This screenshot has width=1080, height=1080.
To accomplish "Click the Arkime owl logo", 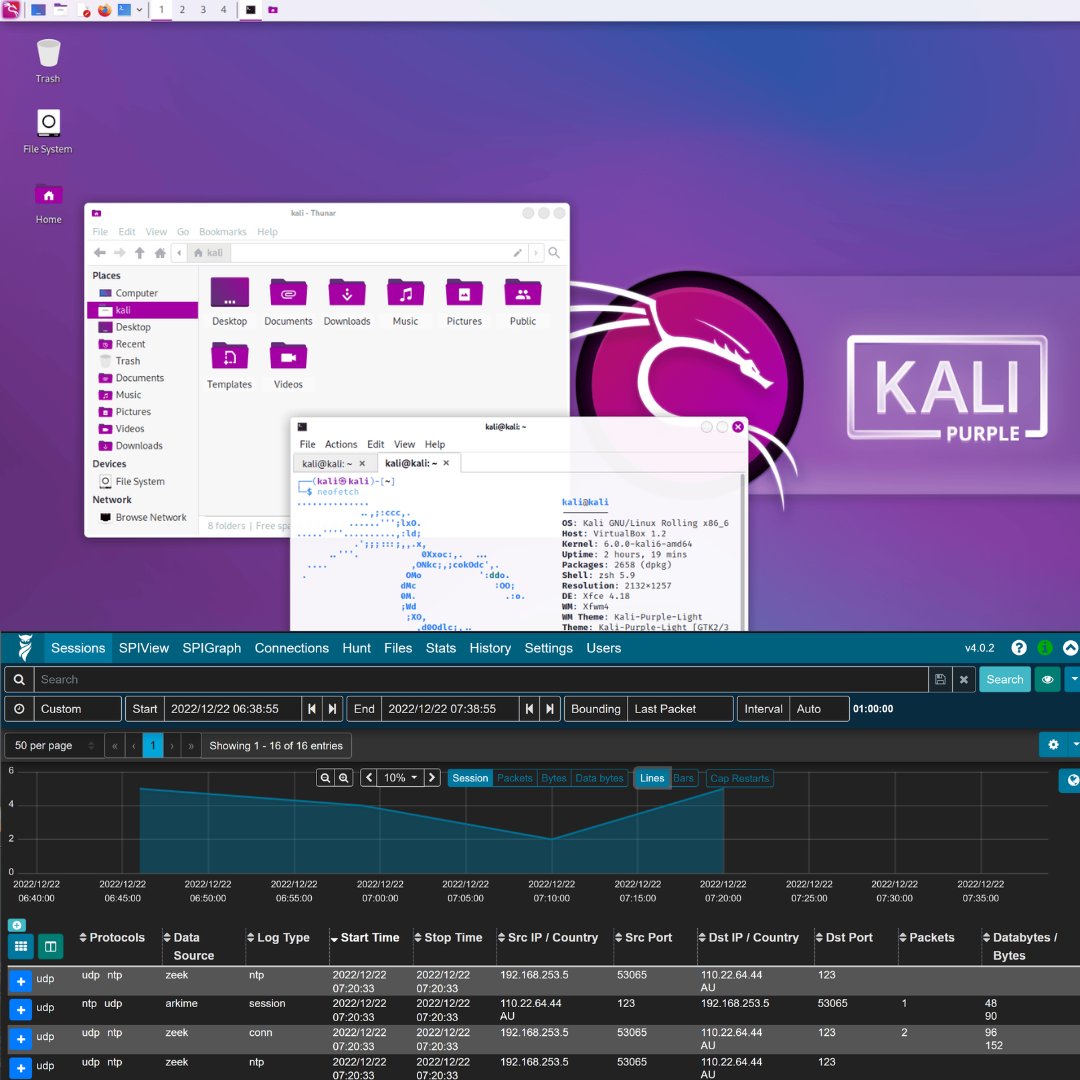I will coord(25,648).
